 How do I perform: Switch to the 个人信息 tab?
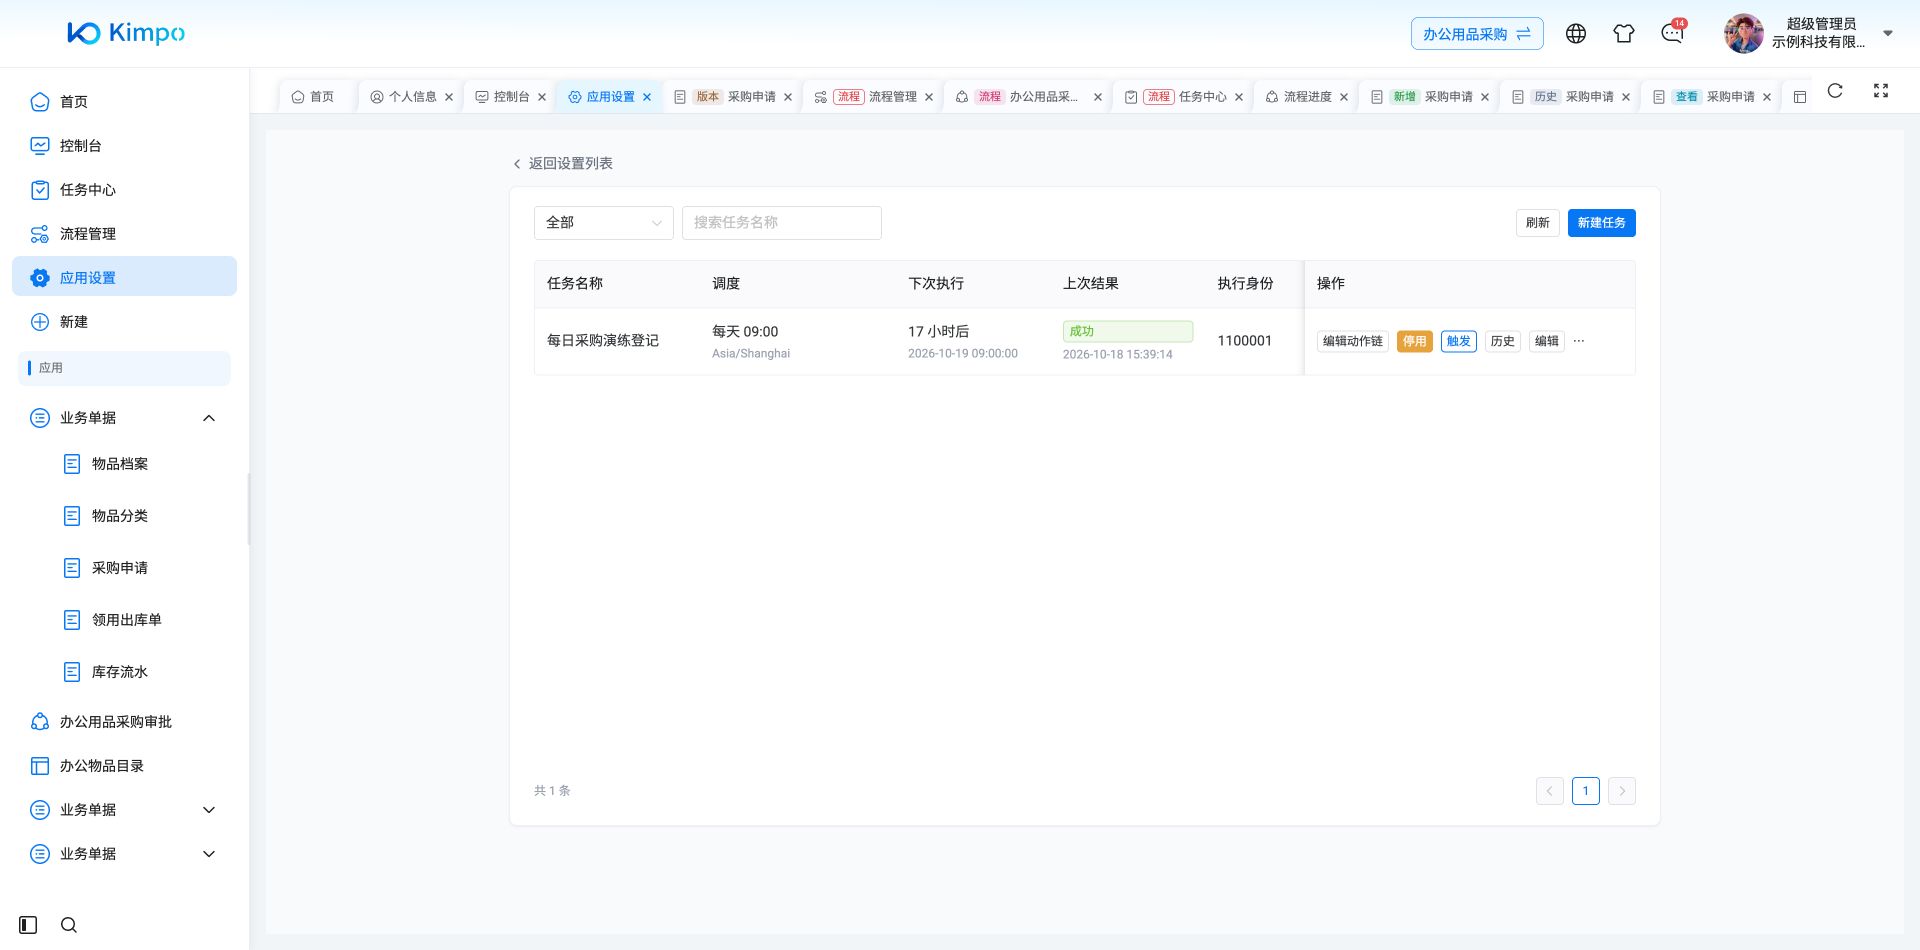412,97
